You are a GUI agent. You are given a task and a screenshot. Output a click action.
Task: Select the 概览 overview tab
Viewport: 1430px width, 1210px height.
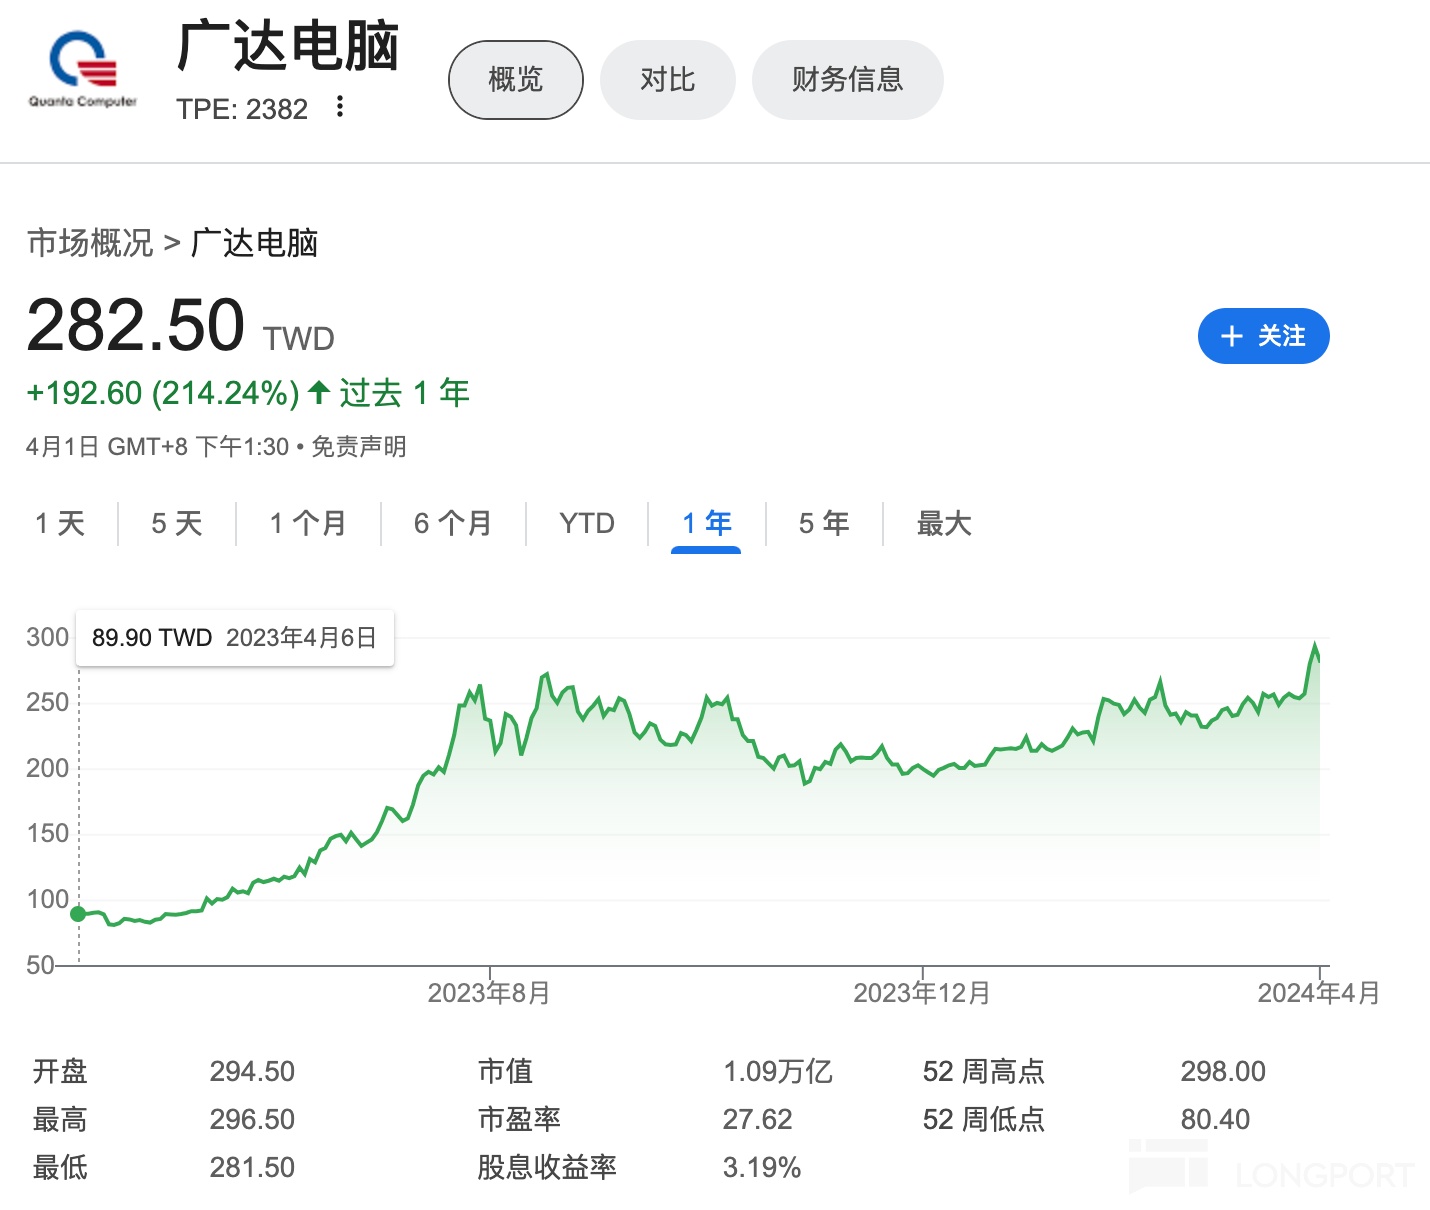(515, 80)
